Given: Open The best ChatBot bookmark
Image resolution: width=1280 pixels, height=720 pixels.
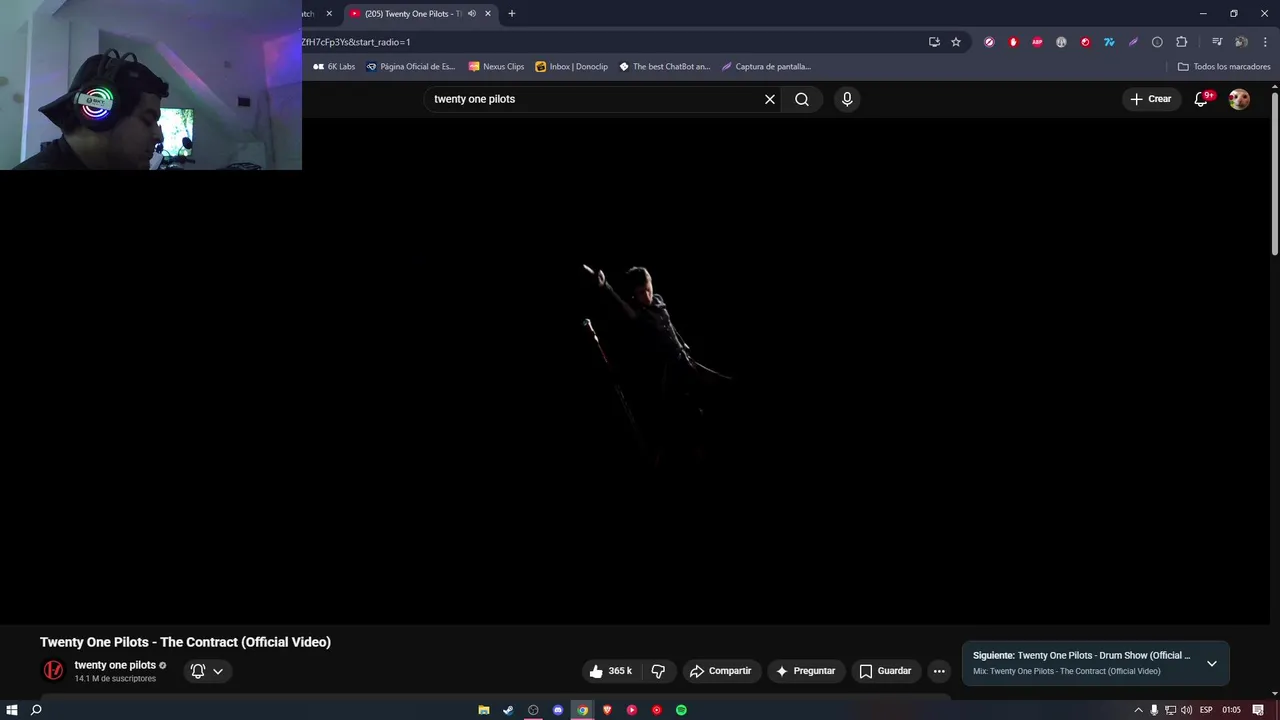Looking at the screenshot, I should click(665, 67).
